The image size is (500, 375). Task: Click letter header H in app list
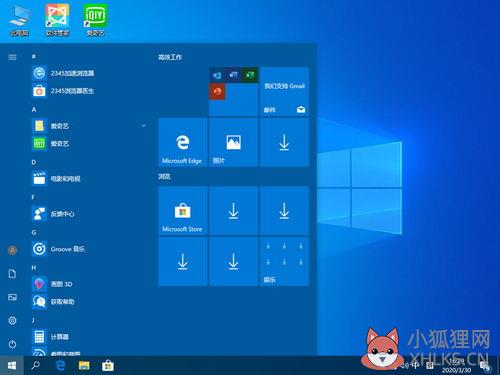tap(34, 267)
